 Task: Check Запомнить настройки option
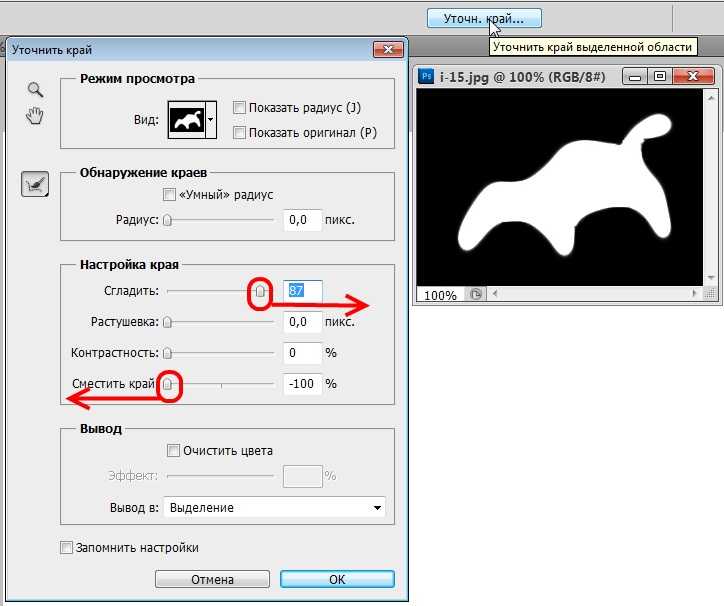pyautogui.click(x=66, y=548)
